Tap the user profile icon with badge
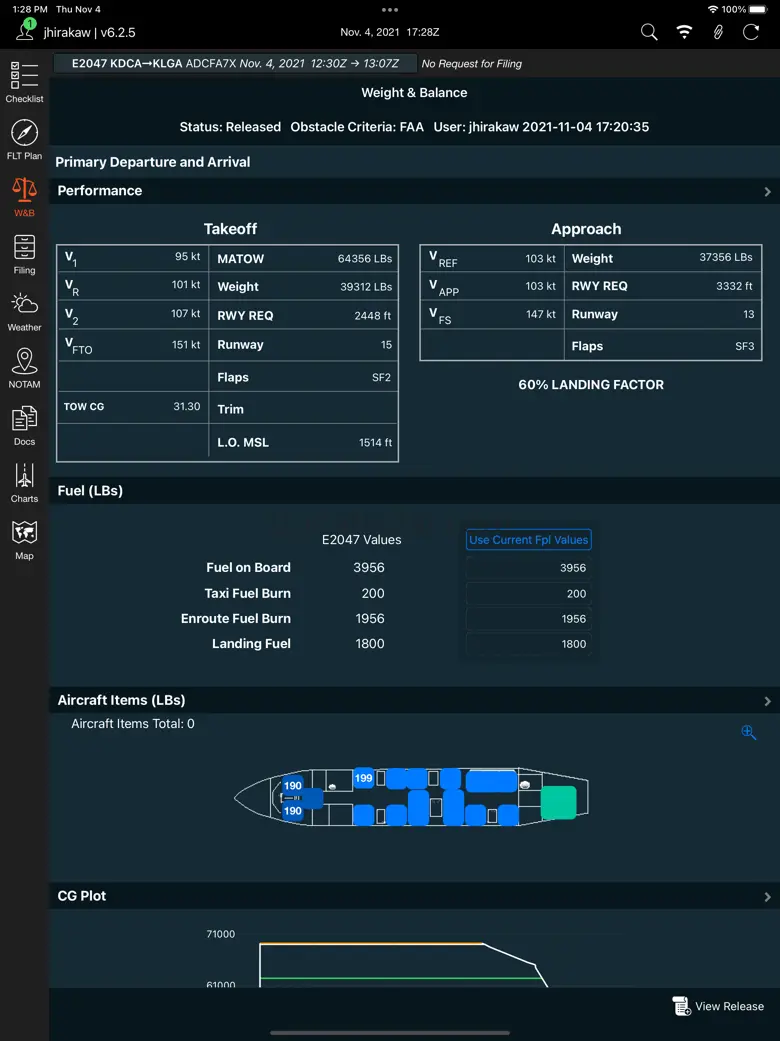This screenshot has width=780, height=1041. [x=26, y=30]
